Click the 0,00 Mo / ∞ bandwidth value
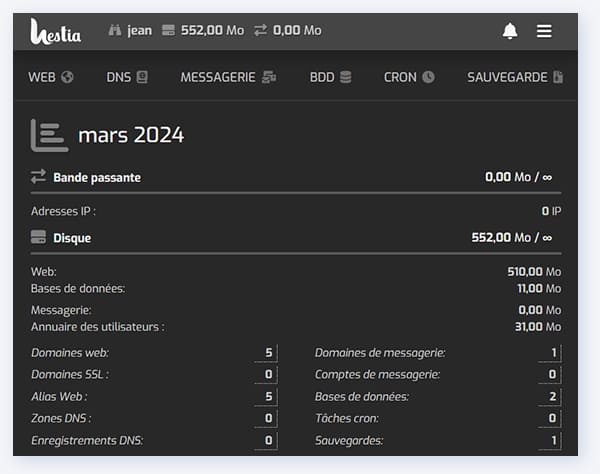The image size is (600, 474). coord(518,177)
